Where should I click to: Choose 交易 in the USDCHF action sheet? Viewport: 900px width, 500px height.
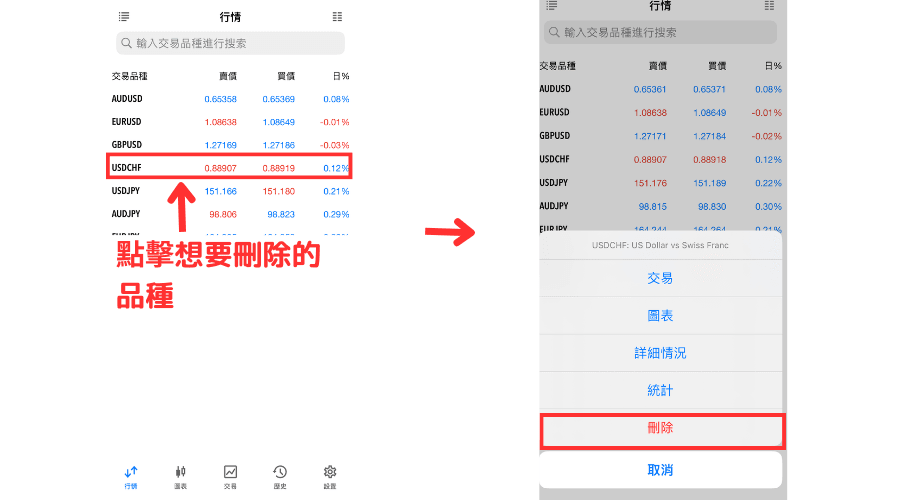(x=660, y=278)
